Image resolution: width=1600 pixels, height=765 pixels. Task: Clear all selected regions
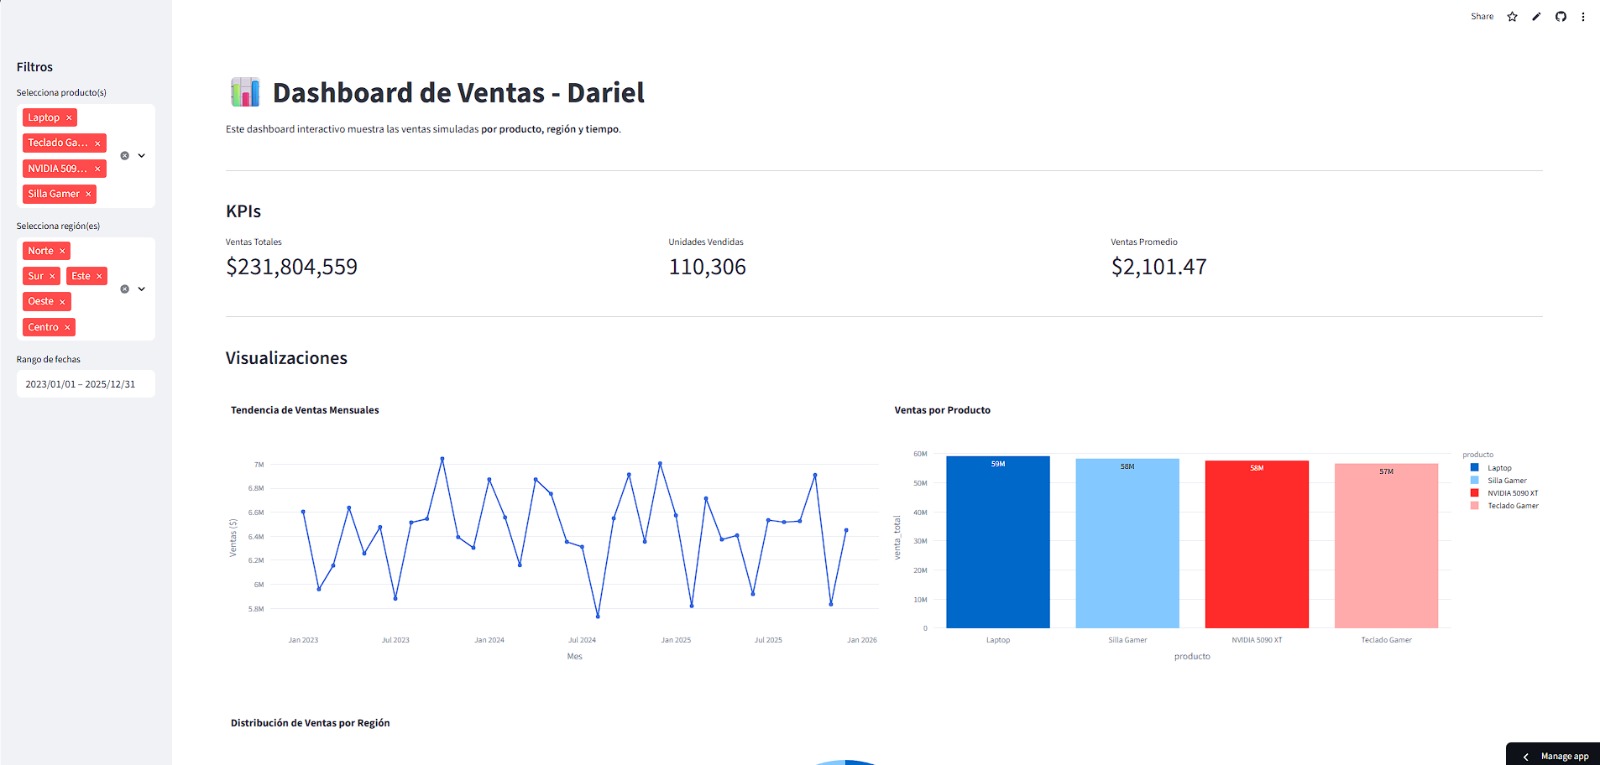(x=125, y=289)
